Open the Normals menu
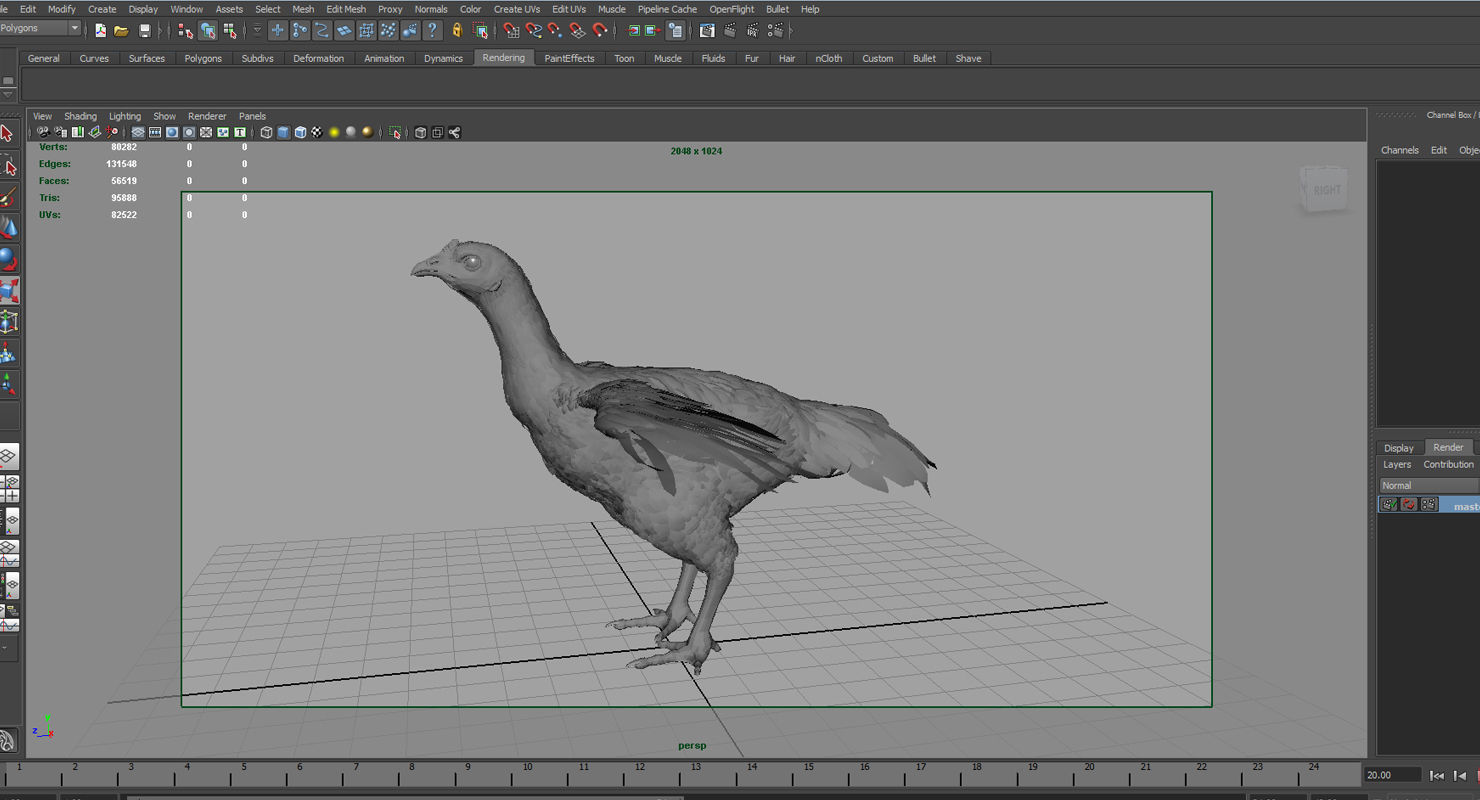Image resolution: width=1480 pixels, height=800 pixels. coord(431,9)
